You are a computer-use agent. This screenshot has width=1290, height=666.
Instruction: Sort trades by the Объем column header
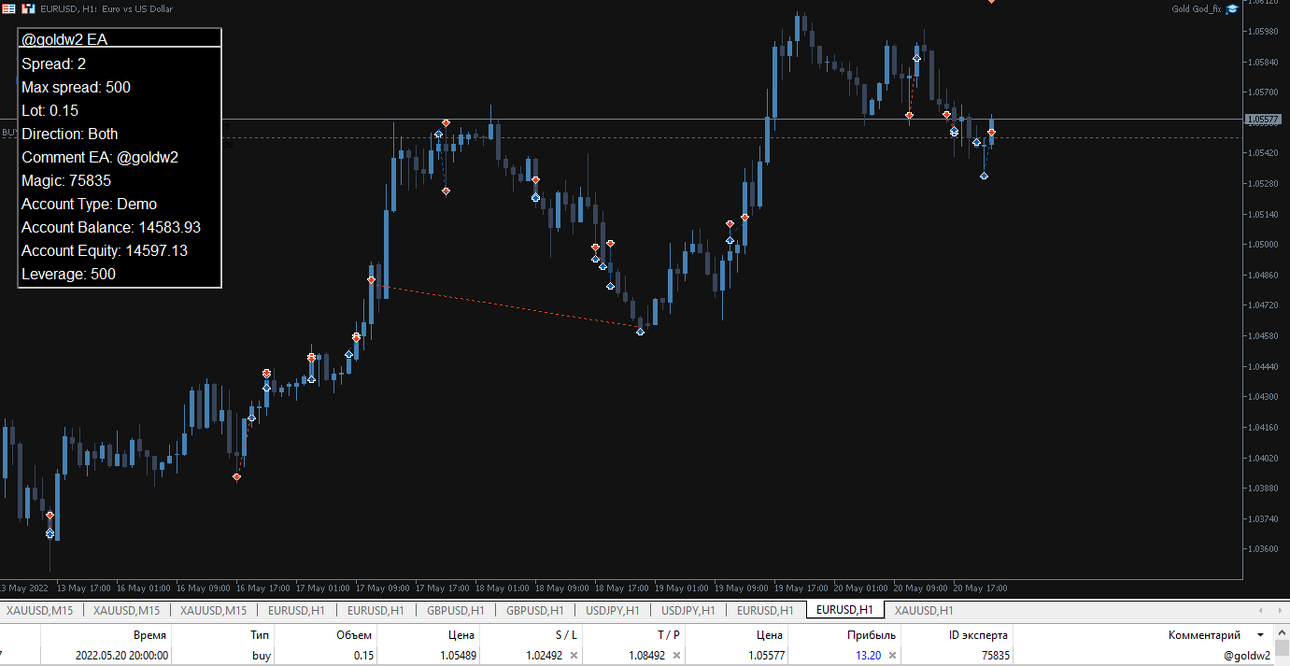coord(354,635)
